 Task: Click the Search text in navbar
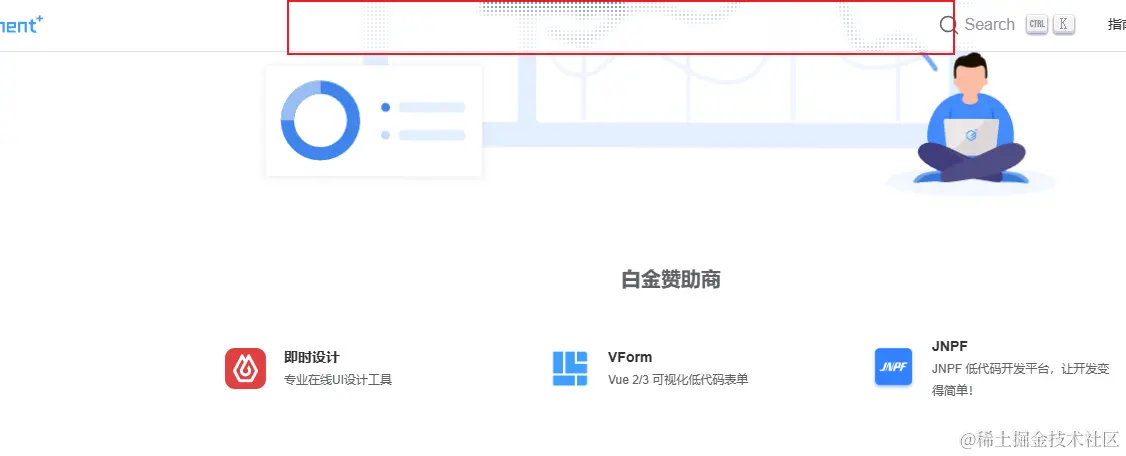990,24
